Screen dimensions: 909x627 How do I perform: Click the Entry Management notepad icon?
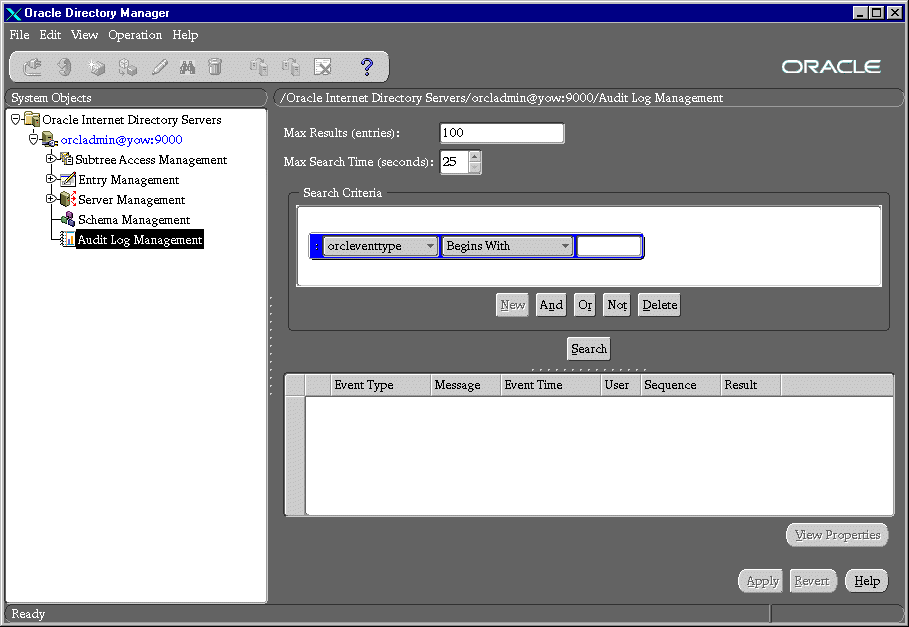(67, 180)
